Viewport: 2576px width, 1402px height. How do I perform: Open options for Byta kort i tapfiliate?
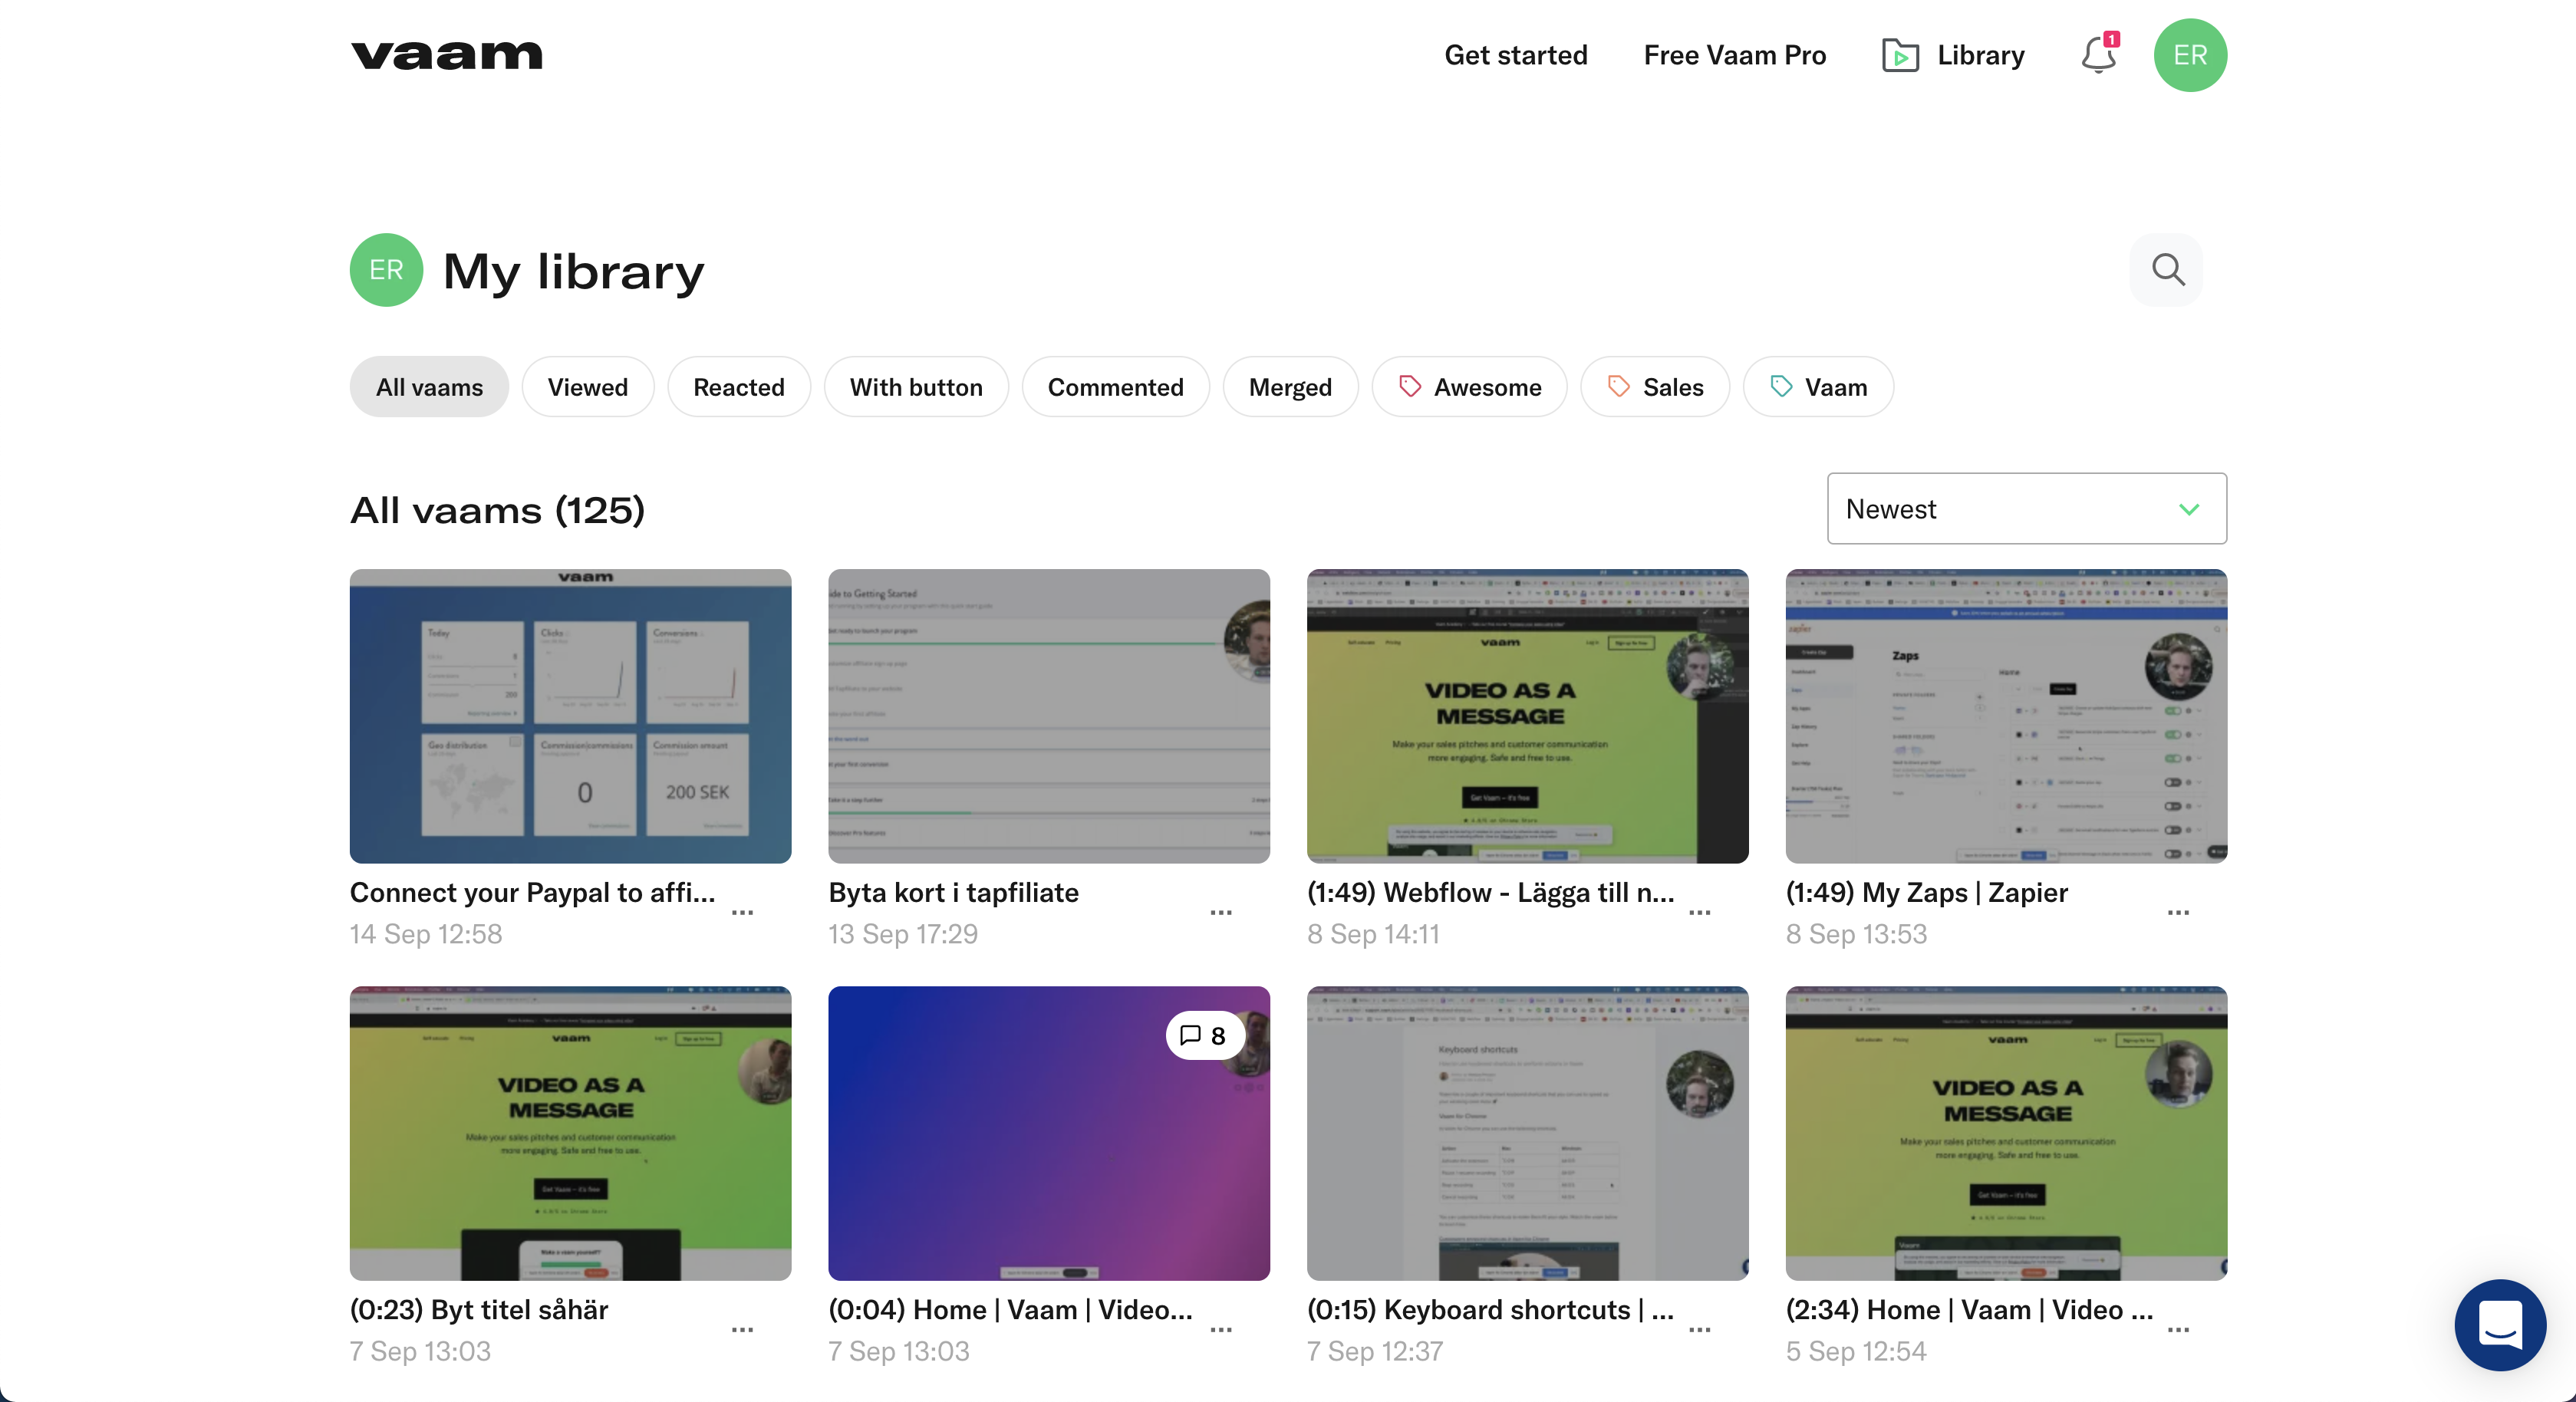(1221, 912)
